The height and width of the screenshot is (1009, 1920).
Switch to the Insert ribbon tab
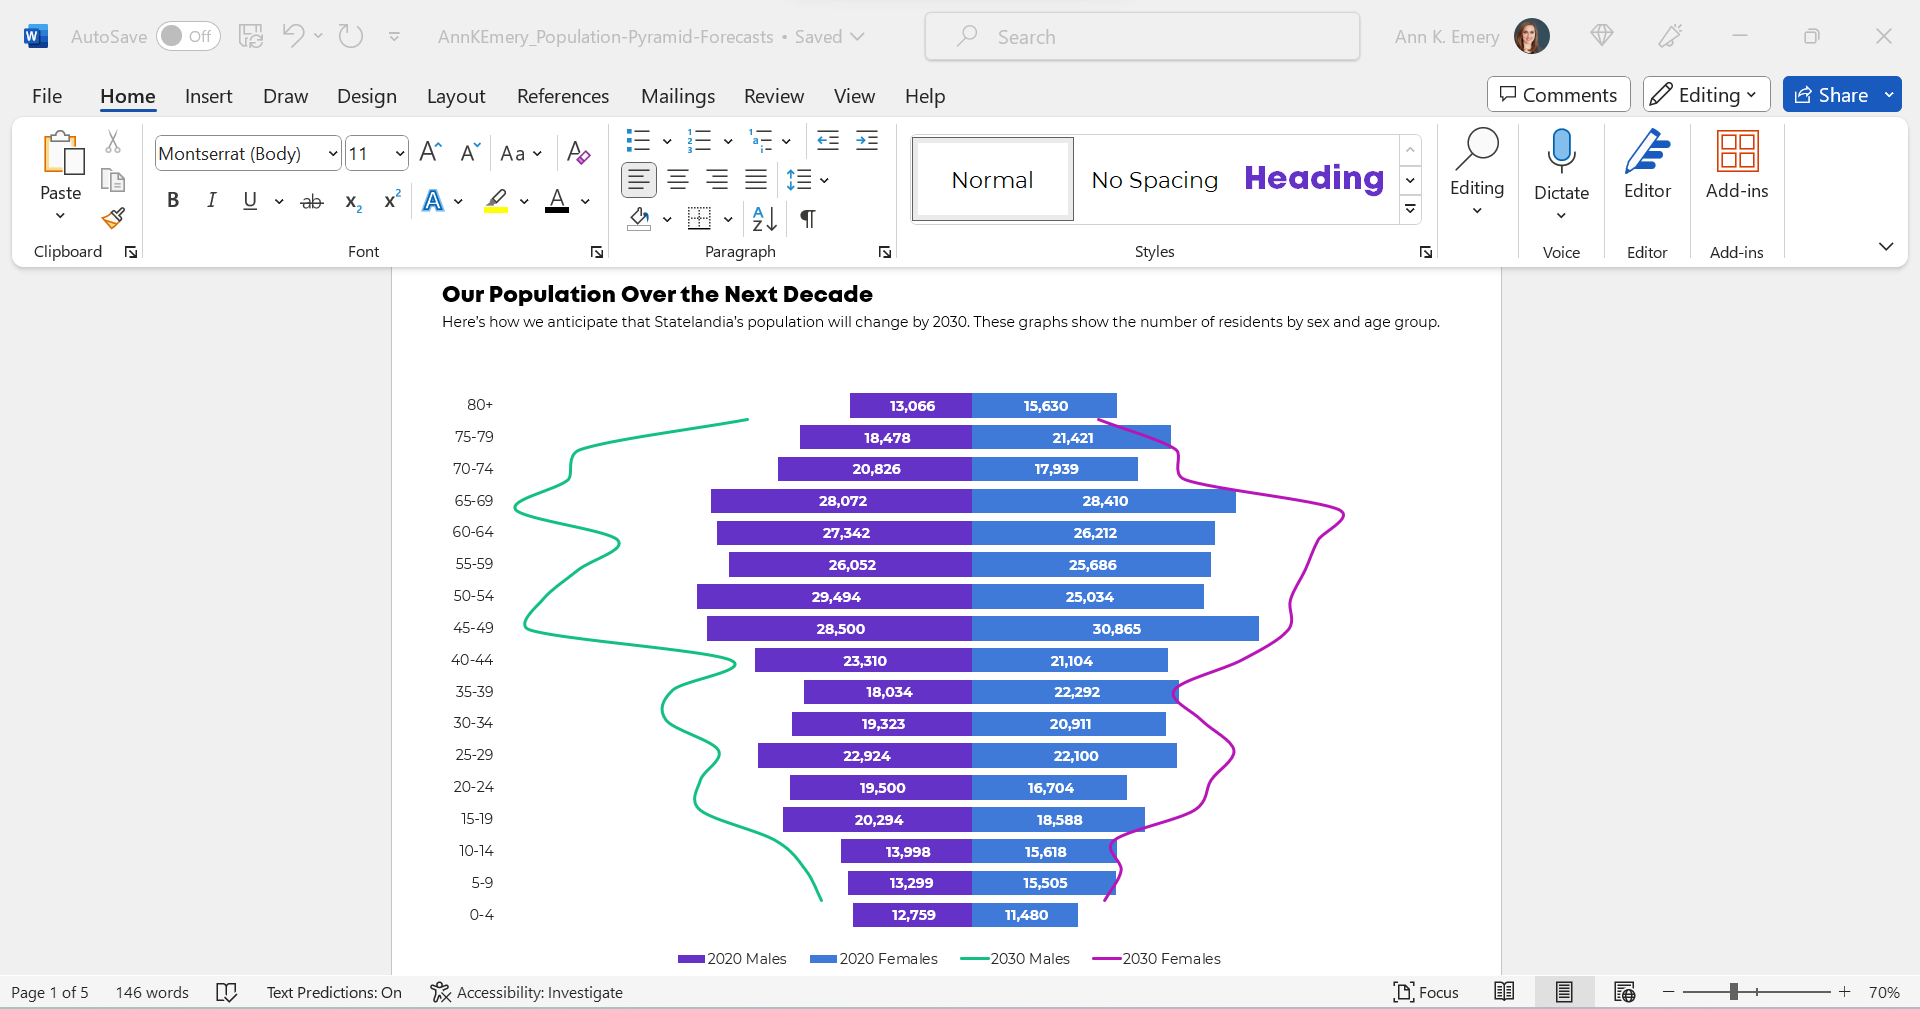pyautogui.click(x=208, y=96)
